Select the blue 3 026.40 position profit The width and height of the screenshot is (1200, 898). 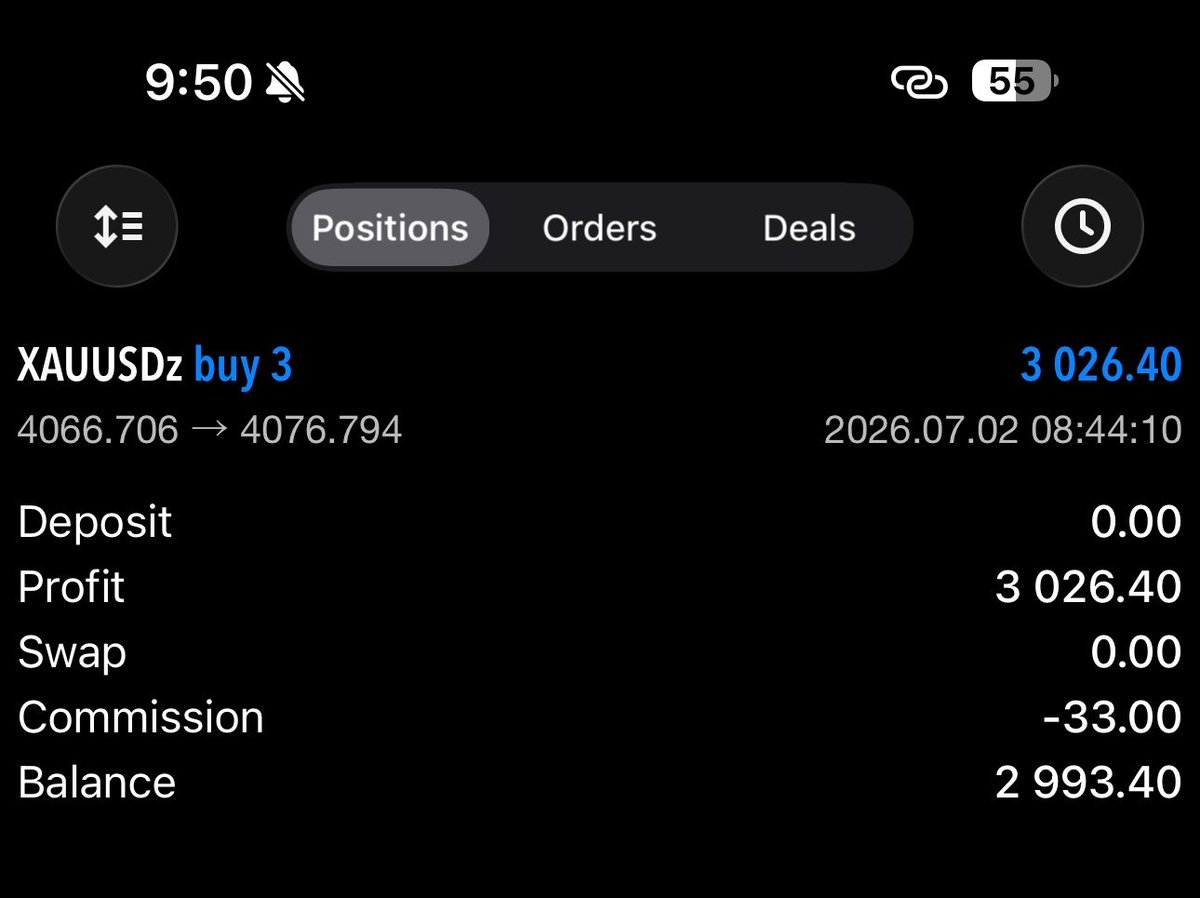(1101, 366)
